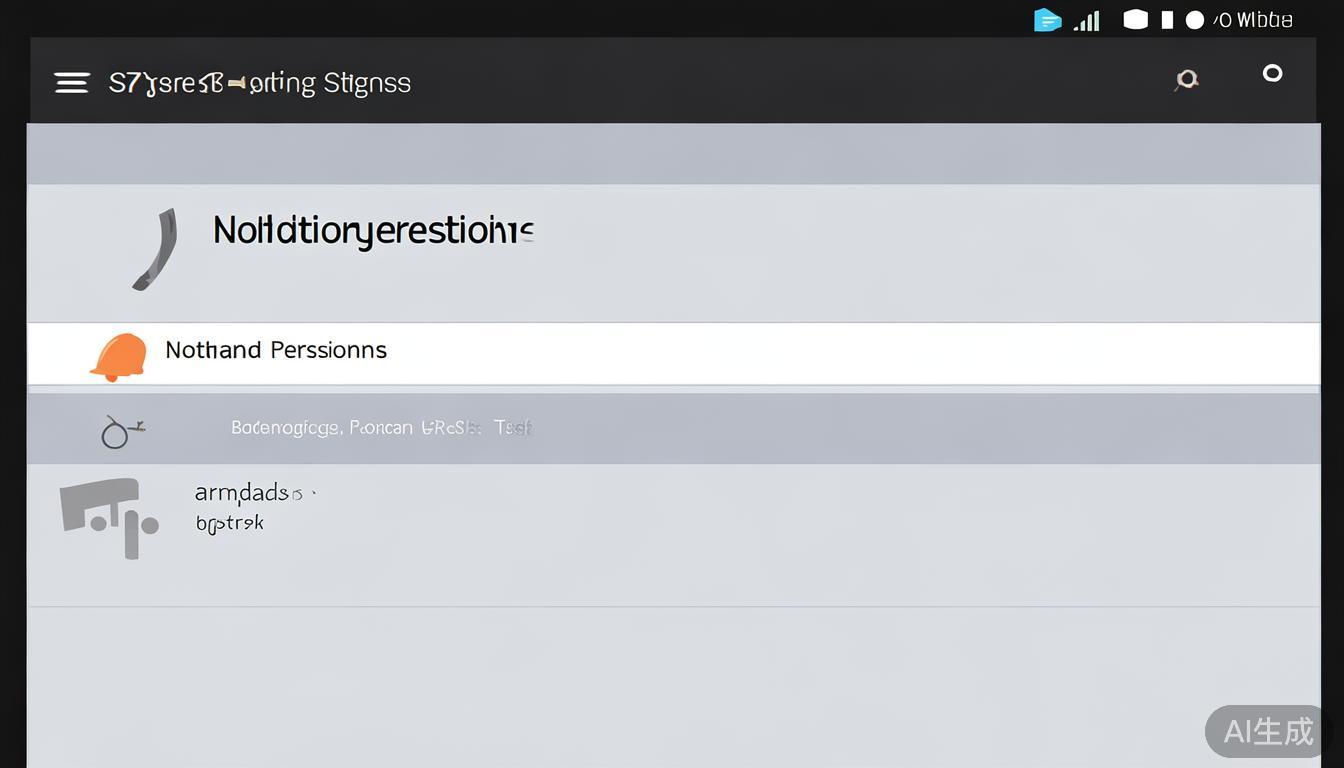
Task: Click the circle outline icon in dark row
Action: click(x=118, y=432)
